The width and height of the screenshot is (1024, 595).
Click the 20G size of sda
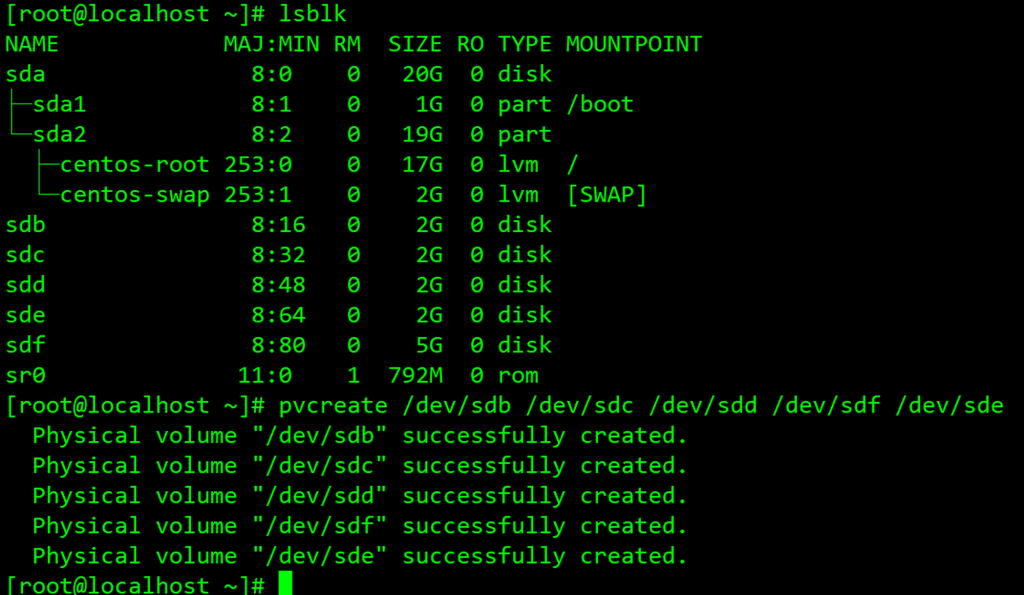coord(421,74)
